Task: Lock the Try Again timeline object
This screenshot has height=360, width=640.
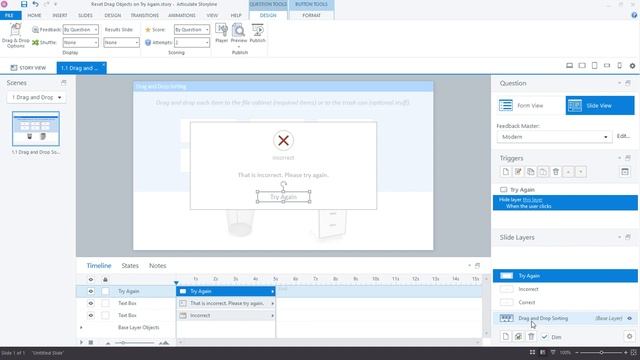Action: click(105, 291)
